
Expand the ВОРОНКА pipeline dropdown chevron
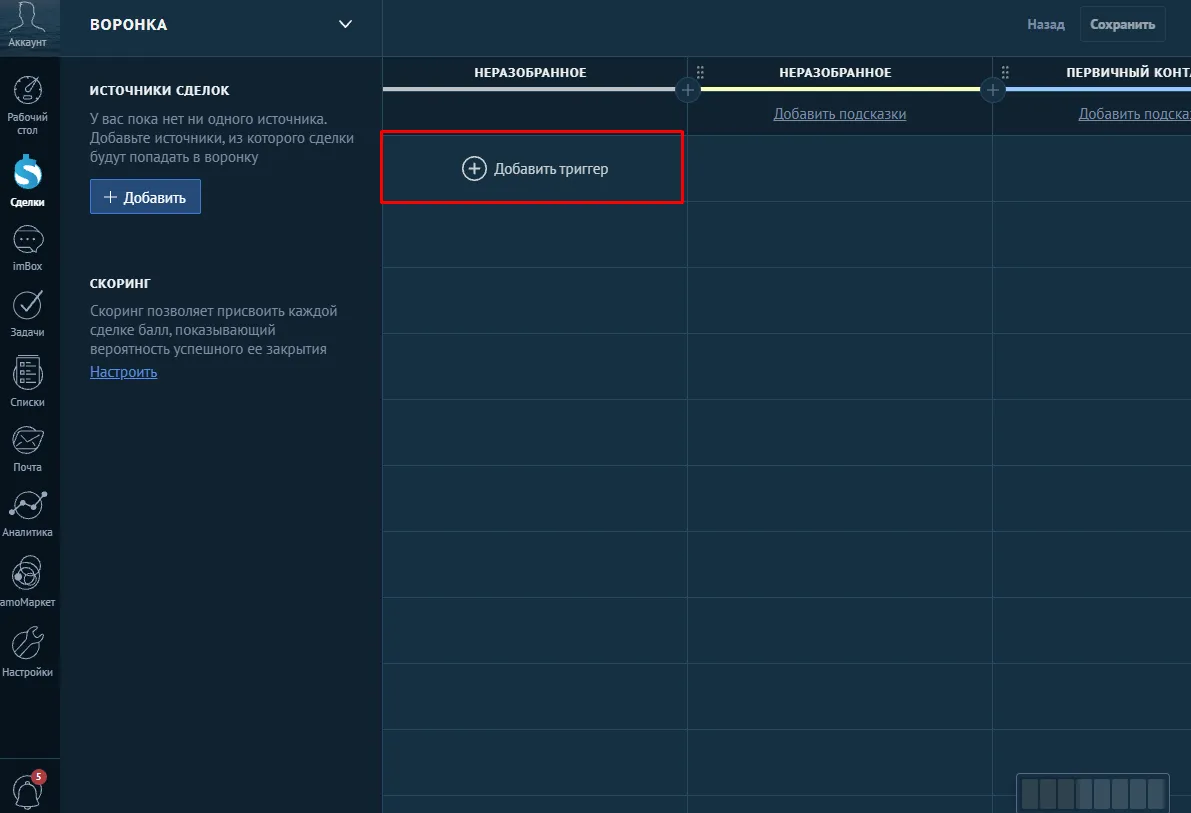pos(345,24)
